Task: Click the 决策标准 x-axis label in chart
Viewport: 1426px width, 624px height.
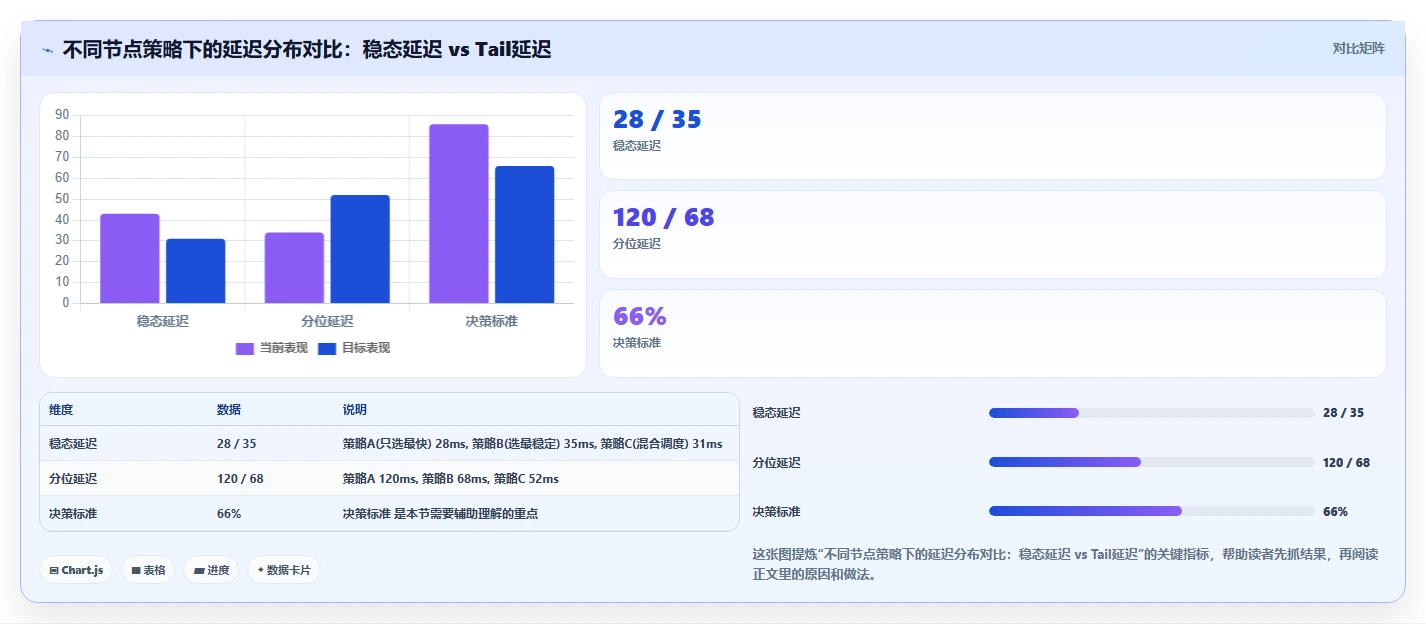Action: [x=491, y=321]
